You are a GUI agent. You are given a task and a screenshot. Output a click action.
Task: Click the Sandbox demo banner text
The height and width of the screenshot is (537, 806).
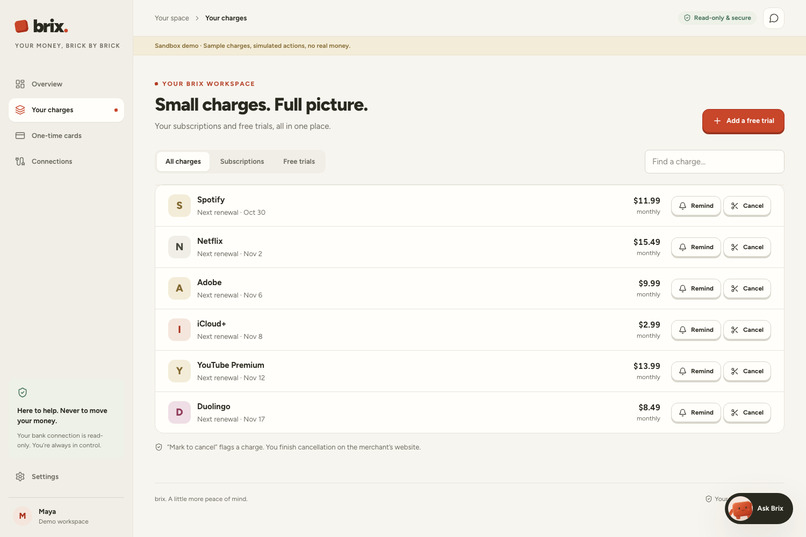click(x=252, y=46)
